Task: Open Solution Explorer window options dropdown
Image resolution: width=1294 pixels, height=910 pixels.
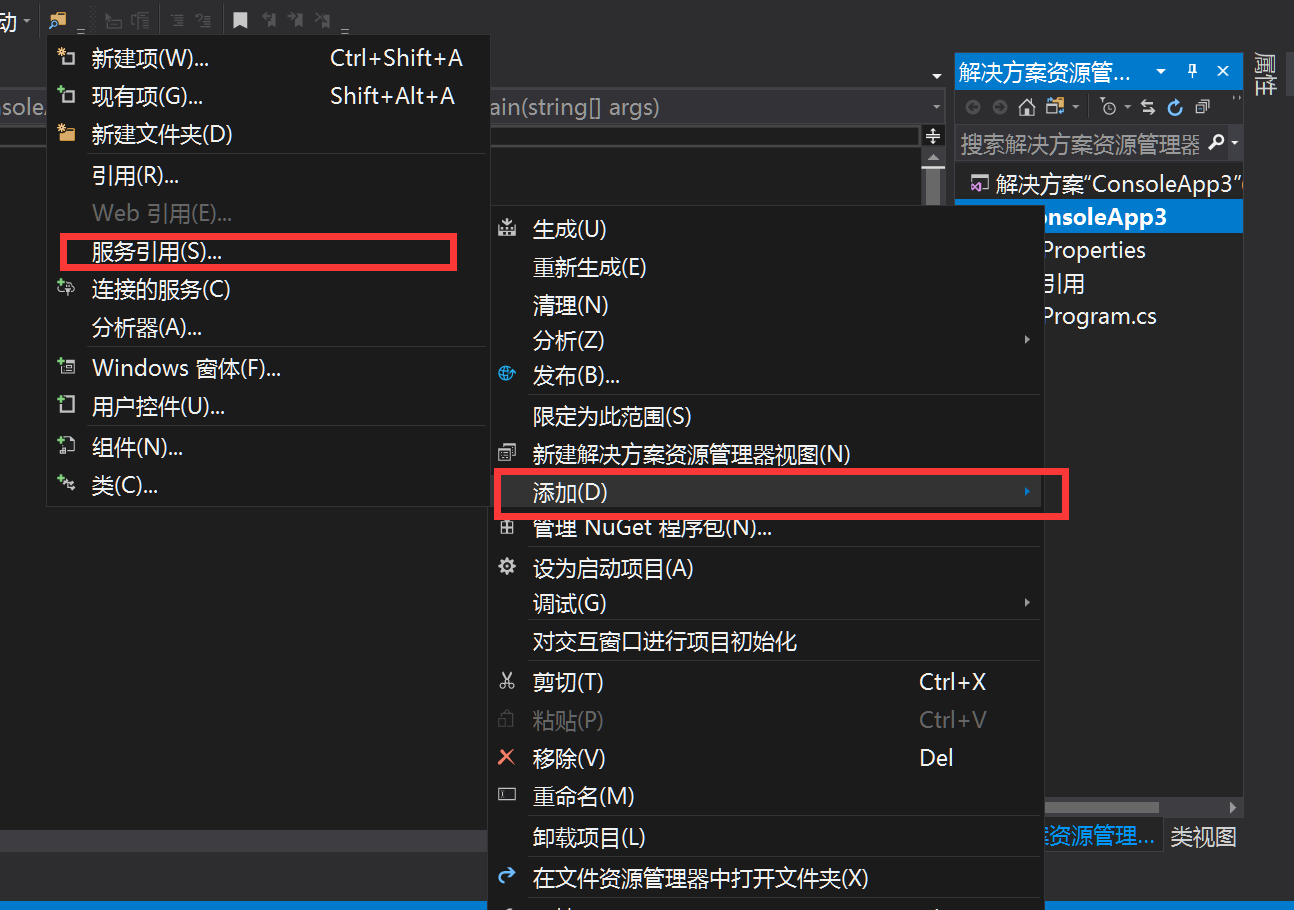Action: [x=1161, y=72]
